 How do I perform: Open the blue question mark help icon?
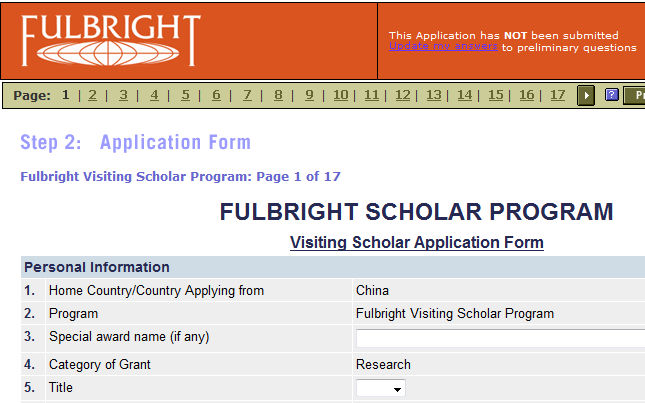pyautogui.click(x=612, y=95)
